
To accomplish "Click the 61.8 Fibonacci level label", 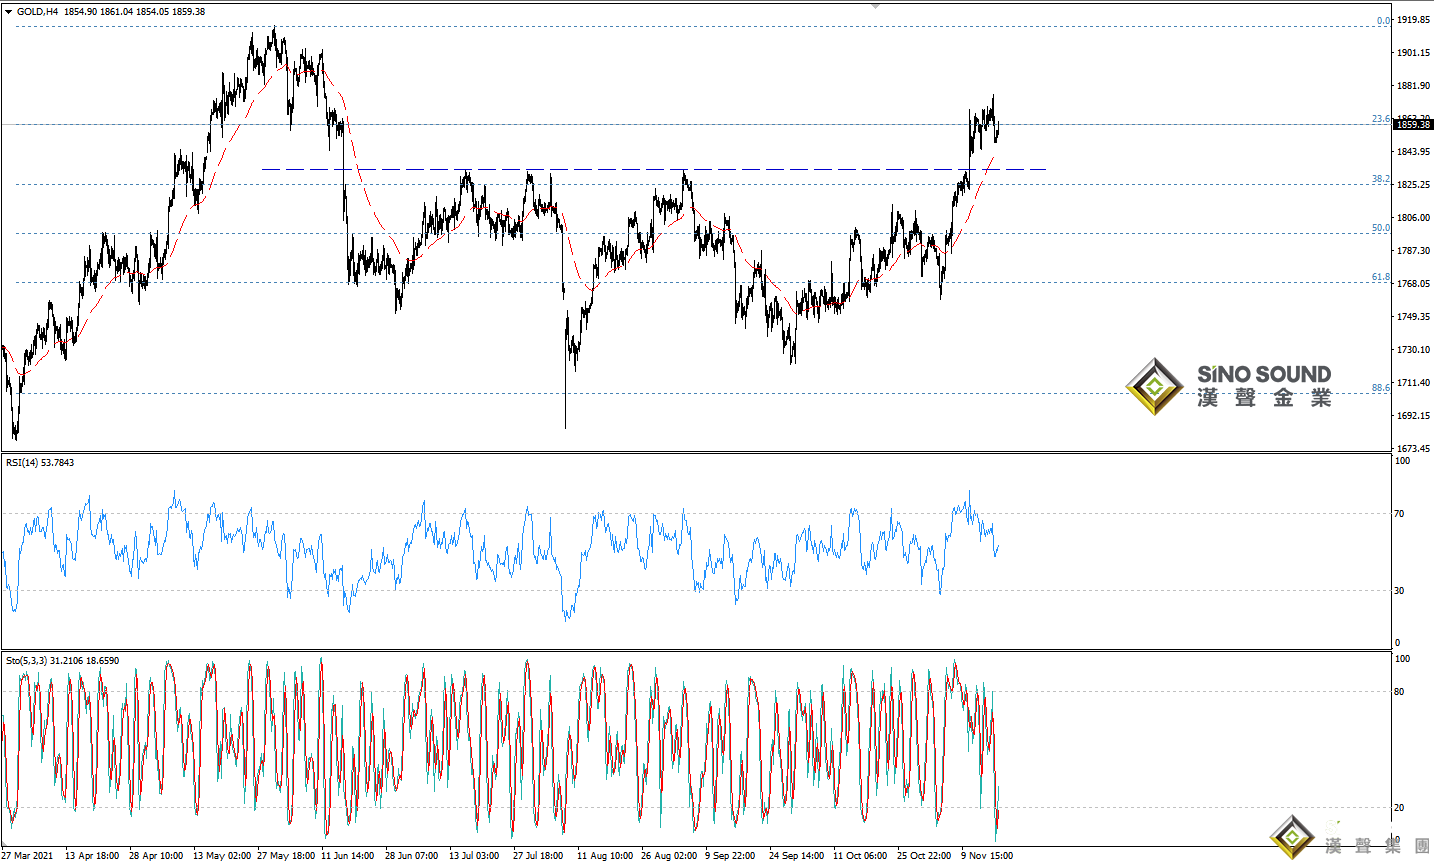I will pos(1381,277).
